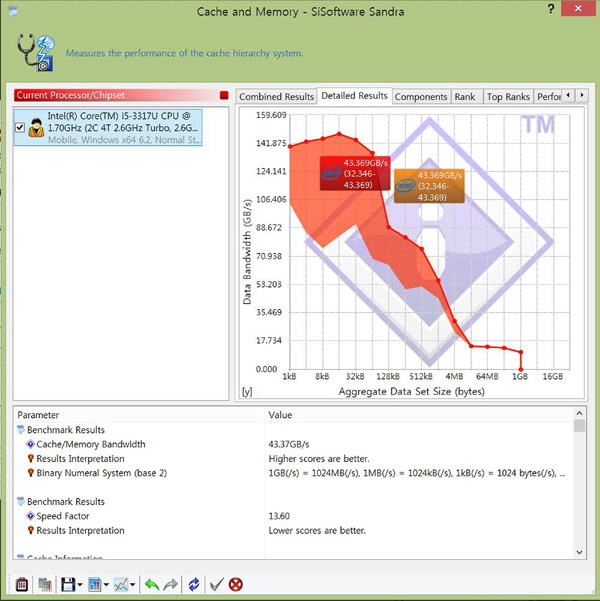600x601 pixels.
Task: Click the copy results icon in bottom toolbar
Action: pos(45,585)
